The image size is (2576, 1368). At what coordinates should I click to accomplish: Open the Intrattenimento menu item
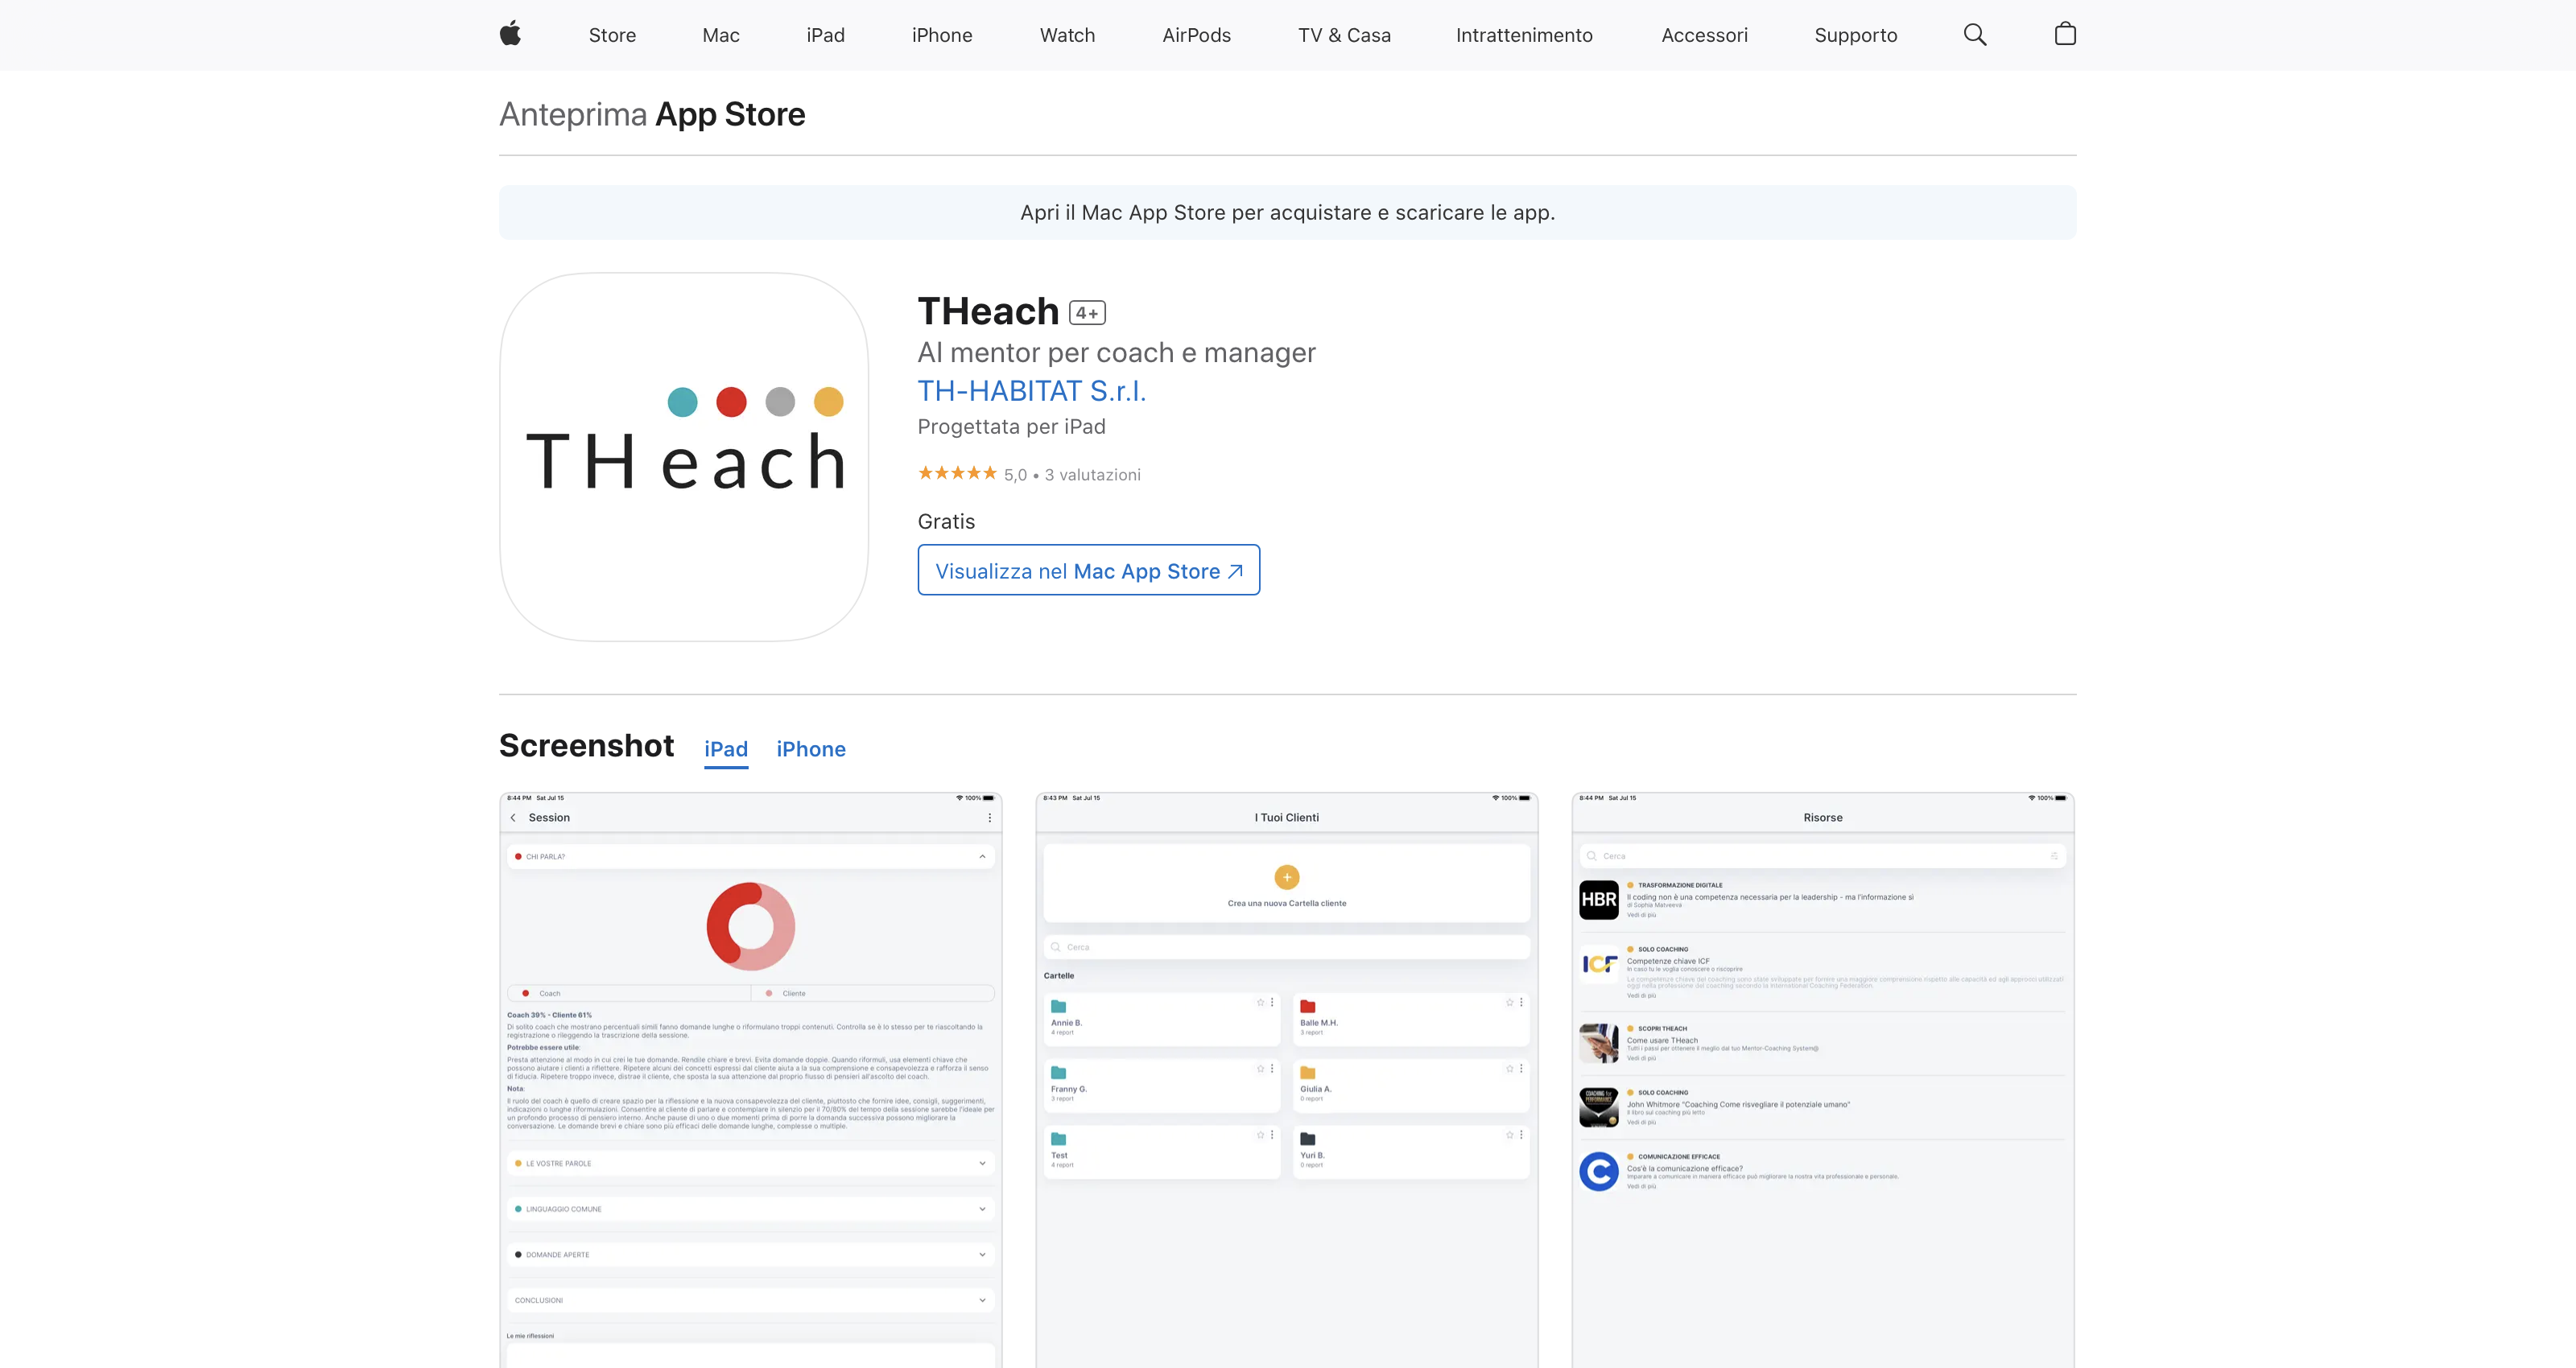[1524, 35]
